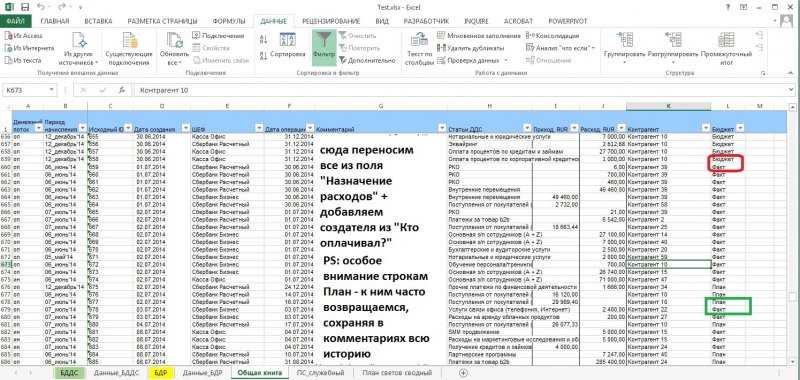Sort descending with Z-A icon
The height and width of the screenshot is (380, 800).
(264, 55)
